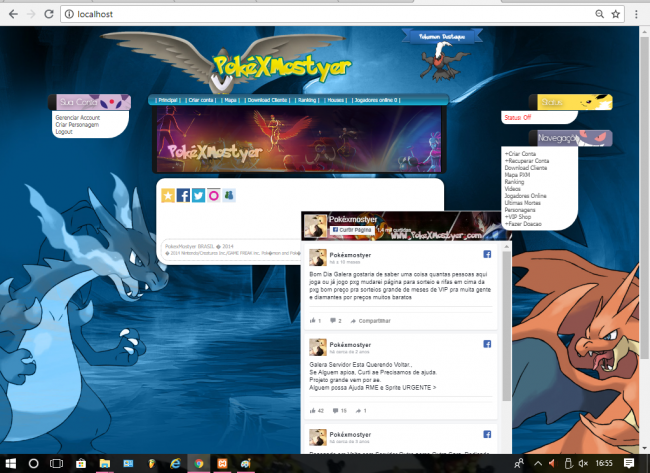Viewport: 650px width, 473px height.
Task: Open Jogadores Online in Navegação list
Action: coord(525,196)
